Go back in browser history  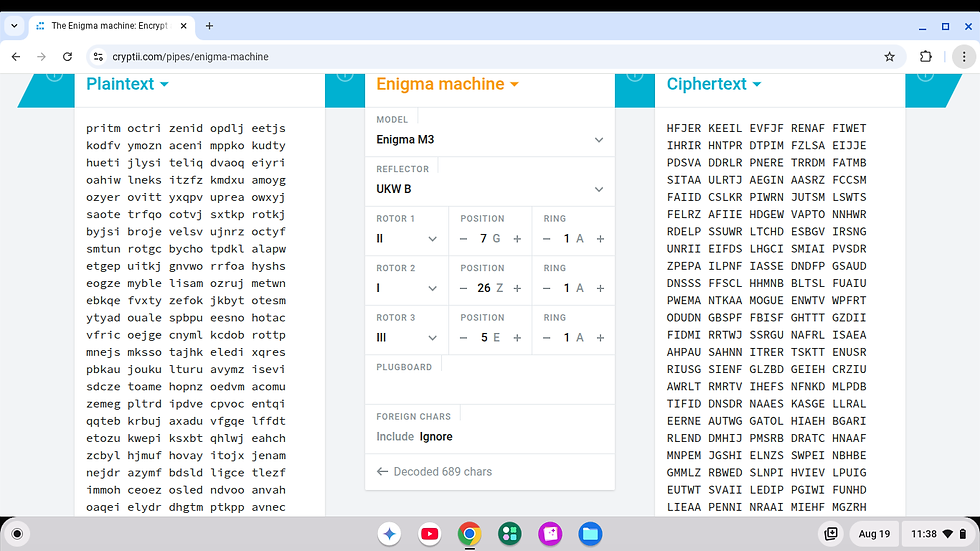pos(16,57)
